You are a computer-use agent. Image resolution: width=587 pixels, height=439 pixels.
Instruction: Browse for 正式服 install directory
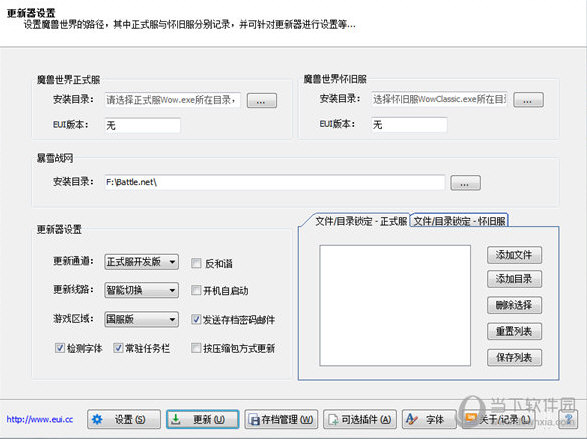[x=262, y=101]
